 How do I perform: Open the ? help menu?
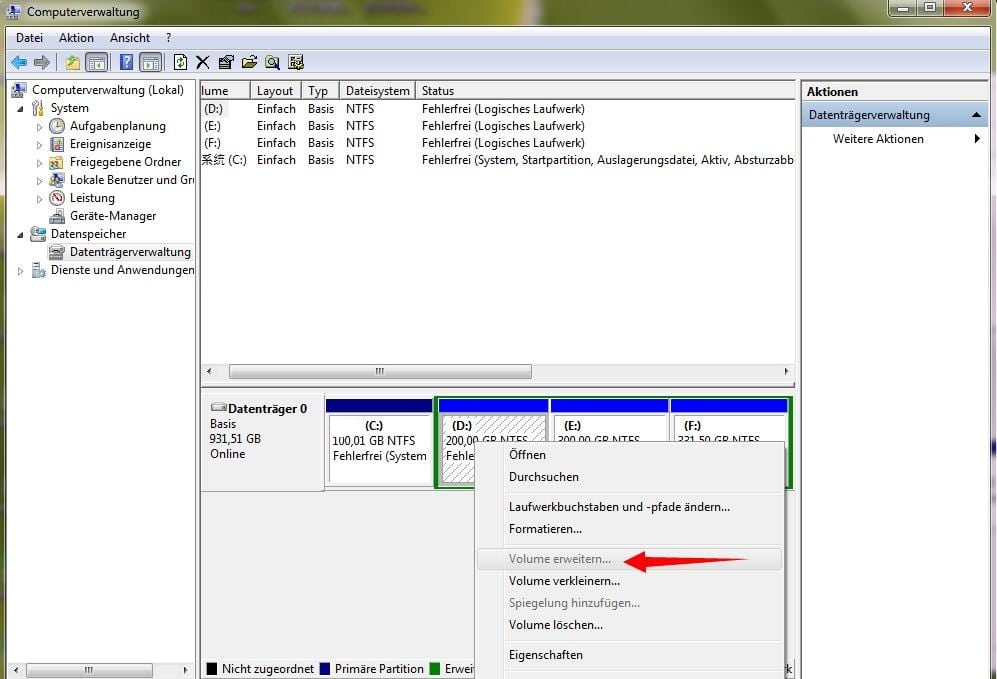coord(168,38)
